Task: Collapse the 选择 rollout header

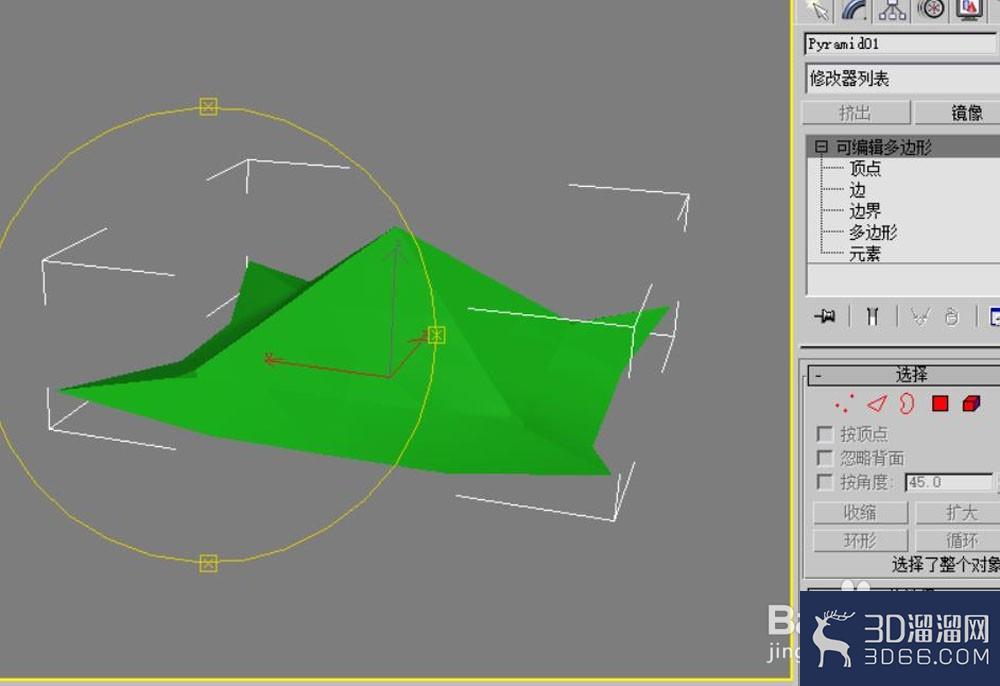Action: click(x=904, y=375)
